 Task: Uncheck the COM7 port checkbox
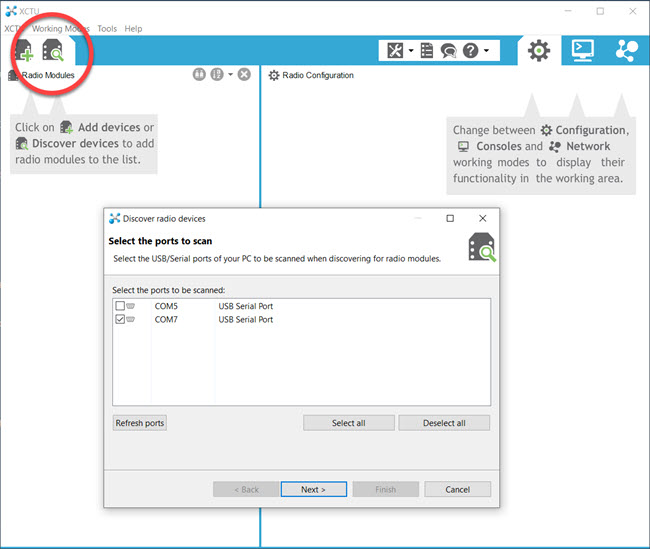pos(120,320)
